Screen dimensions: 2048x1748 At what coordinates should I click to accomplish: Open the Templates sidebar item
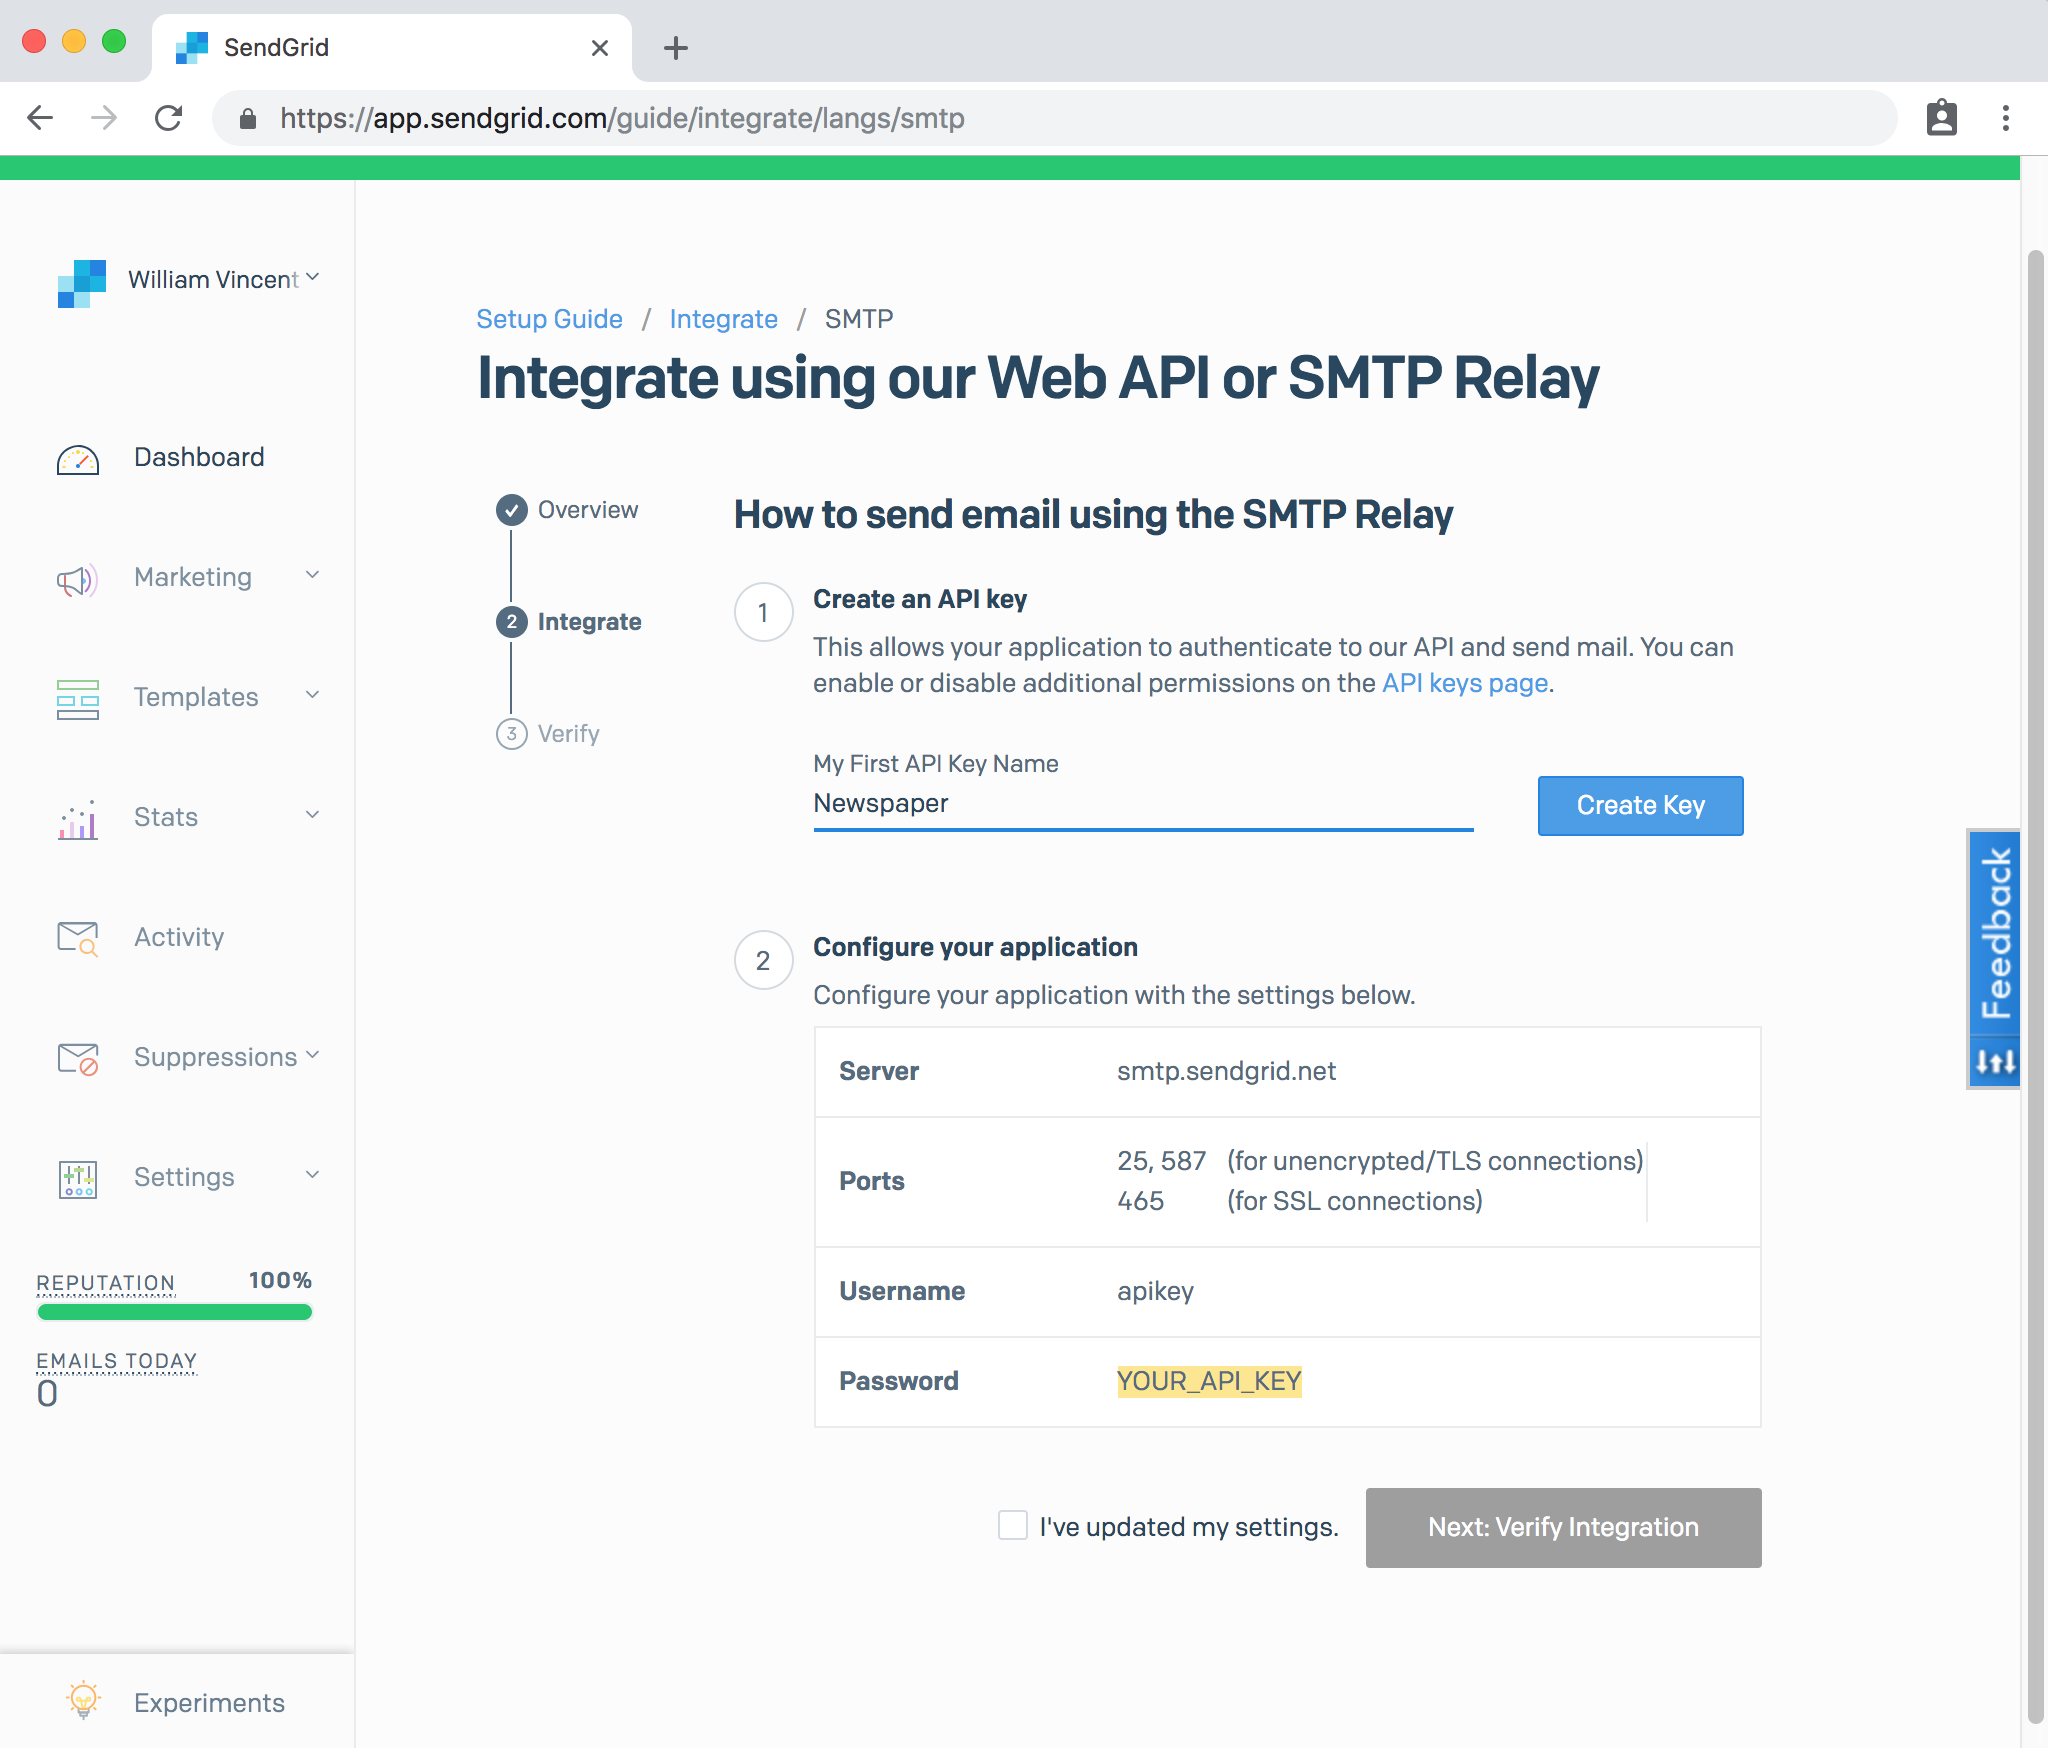tap(196, 698)
